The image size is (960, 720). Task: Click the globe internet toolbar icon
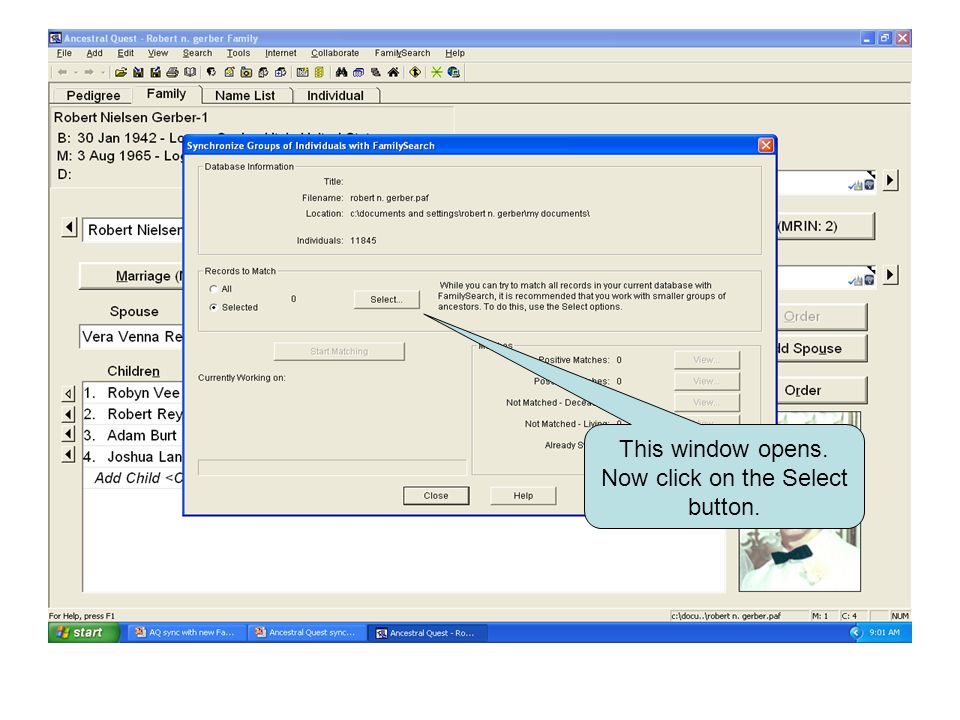coord(454,72)
